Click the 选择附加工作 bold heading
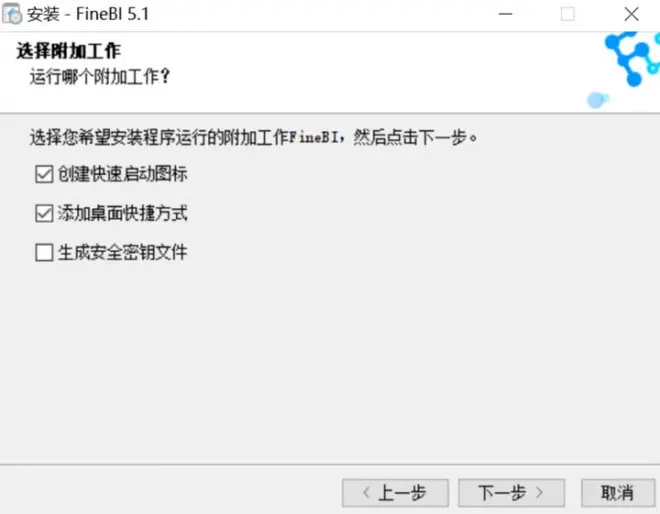 69,51
